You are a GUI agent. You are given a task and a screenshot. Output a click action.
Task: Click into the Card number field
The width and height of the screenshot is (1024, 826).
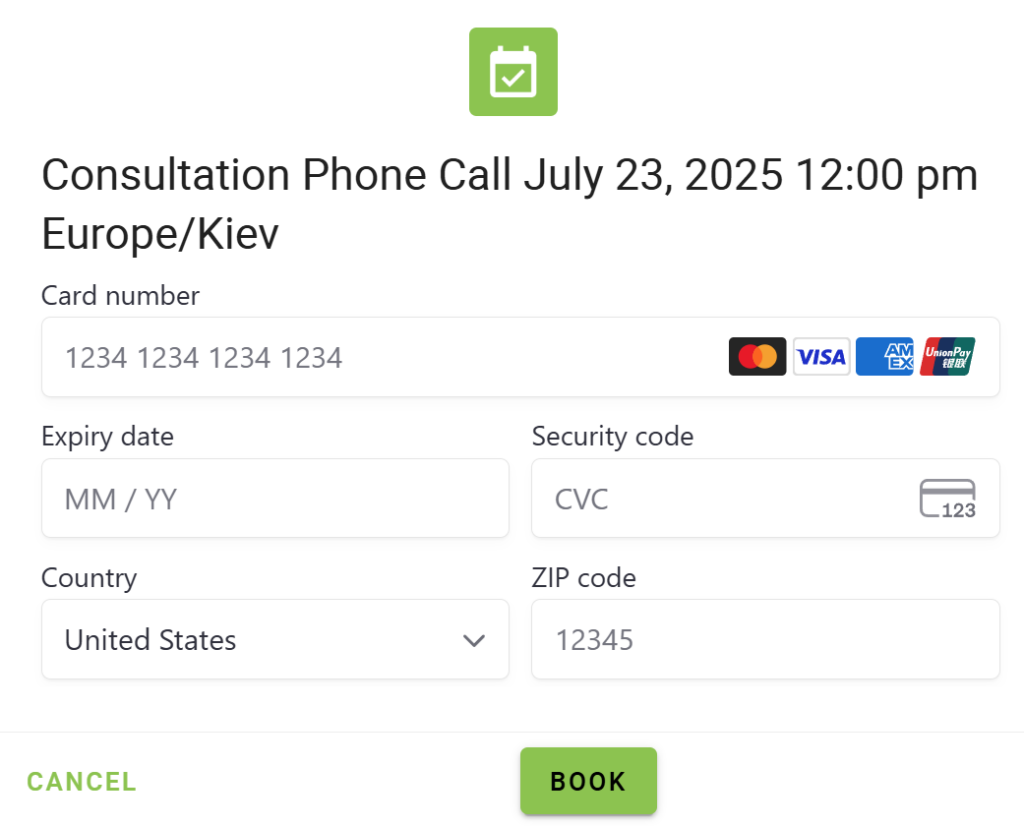coord(300,356)
